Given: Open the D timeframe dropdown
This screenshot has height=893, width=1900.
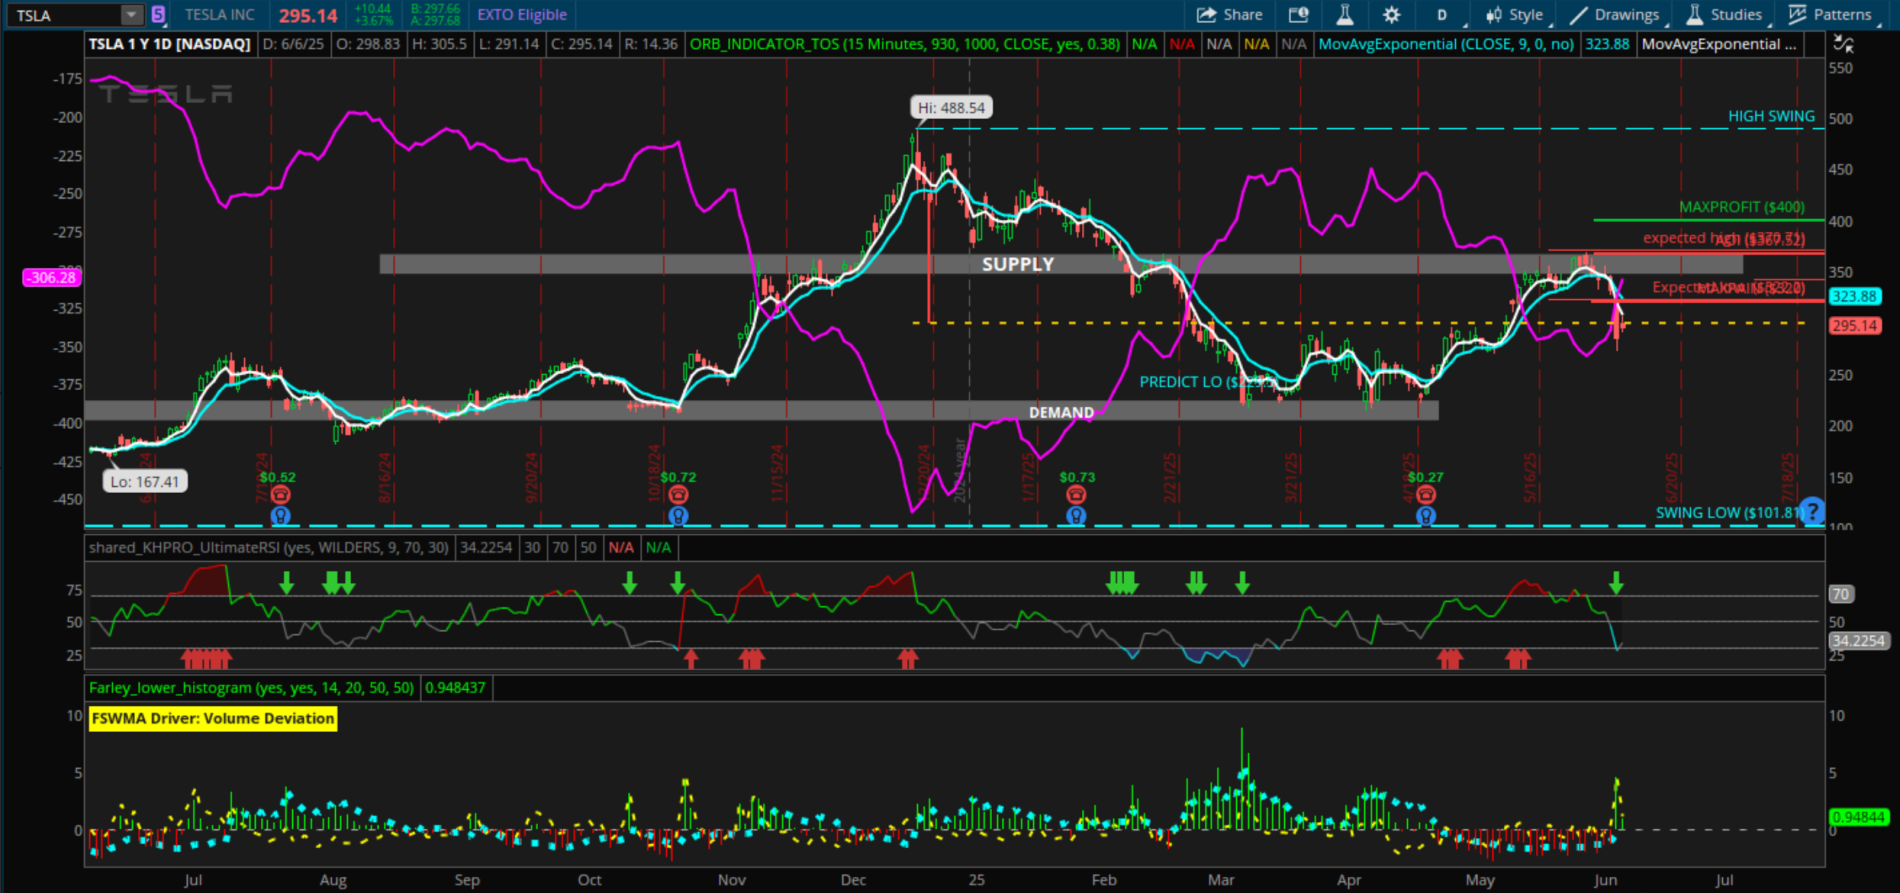Looking at the screenshot, I should 1442,15.
